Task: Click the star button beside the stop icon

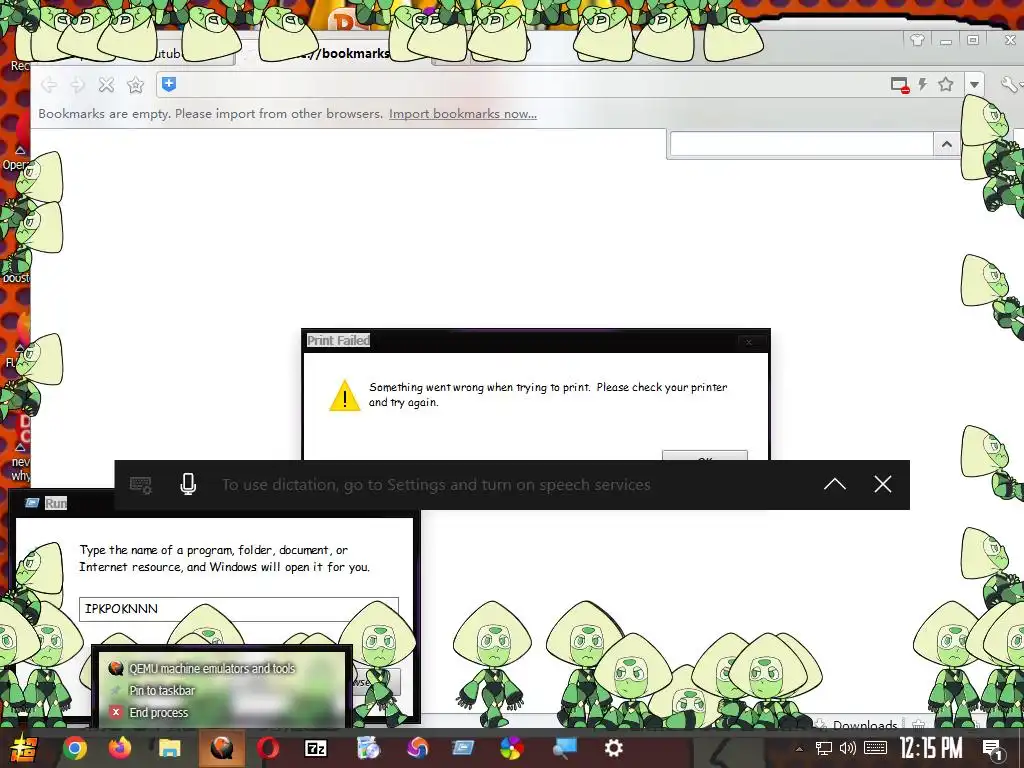Action: (135, 85)
